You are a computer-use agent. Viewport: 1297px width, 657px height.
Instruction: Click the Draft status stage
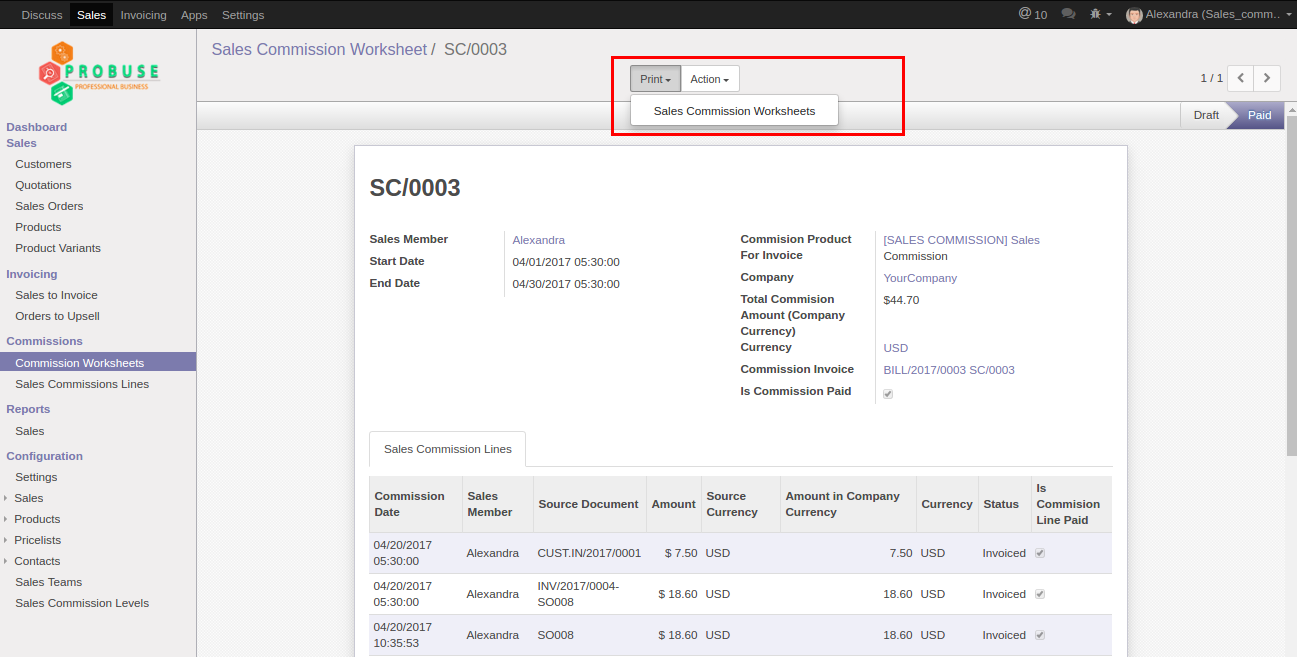coord(1205,115)
